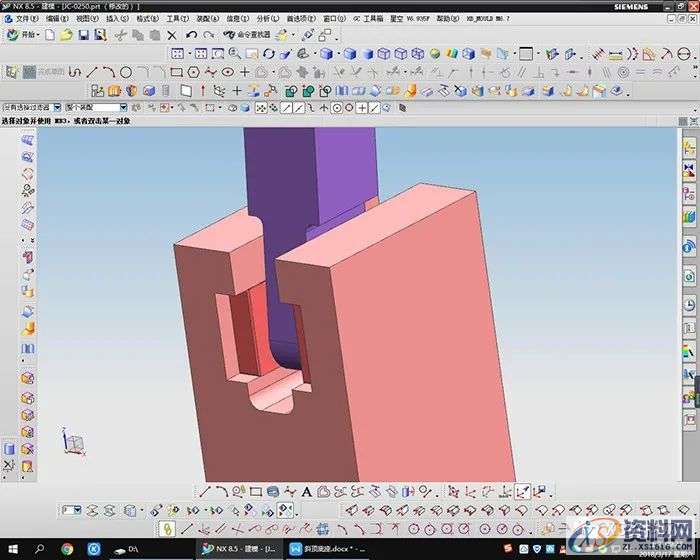
Task: Select the Circle sketch tool
Action: [126, 72]
